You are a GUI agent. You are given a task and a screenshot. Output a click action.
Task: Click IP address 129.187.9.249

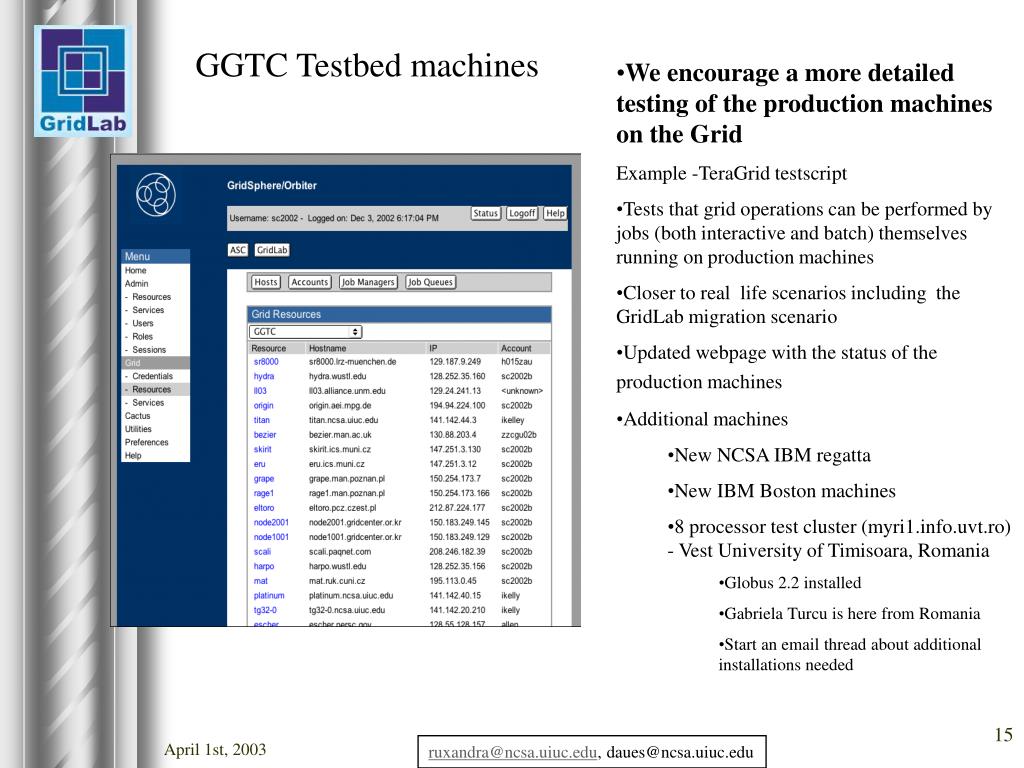[455, 362]
